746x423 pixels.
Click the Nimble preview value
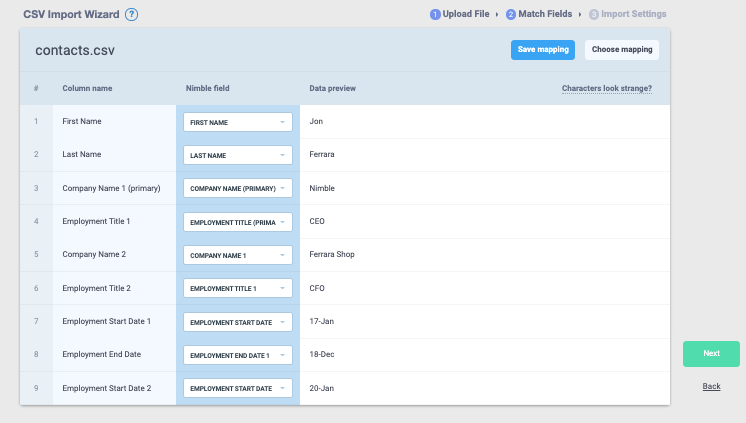point(322,188)
